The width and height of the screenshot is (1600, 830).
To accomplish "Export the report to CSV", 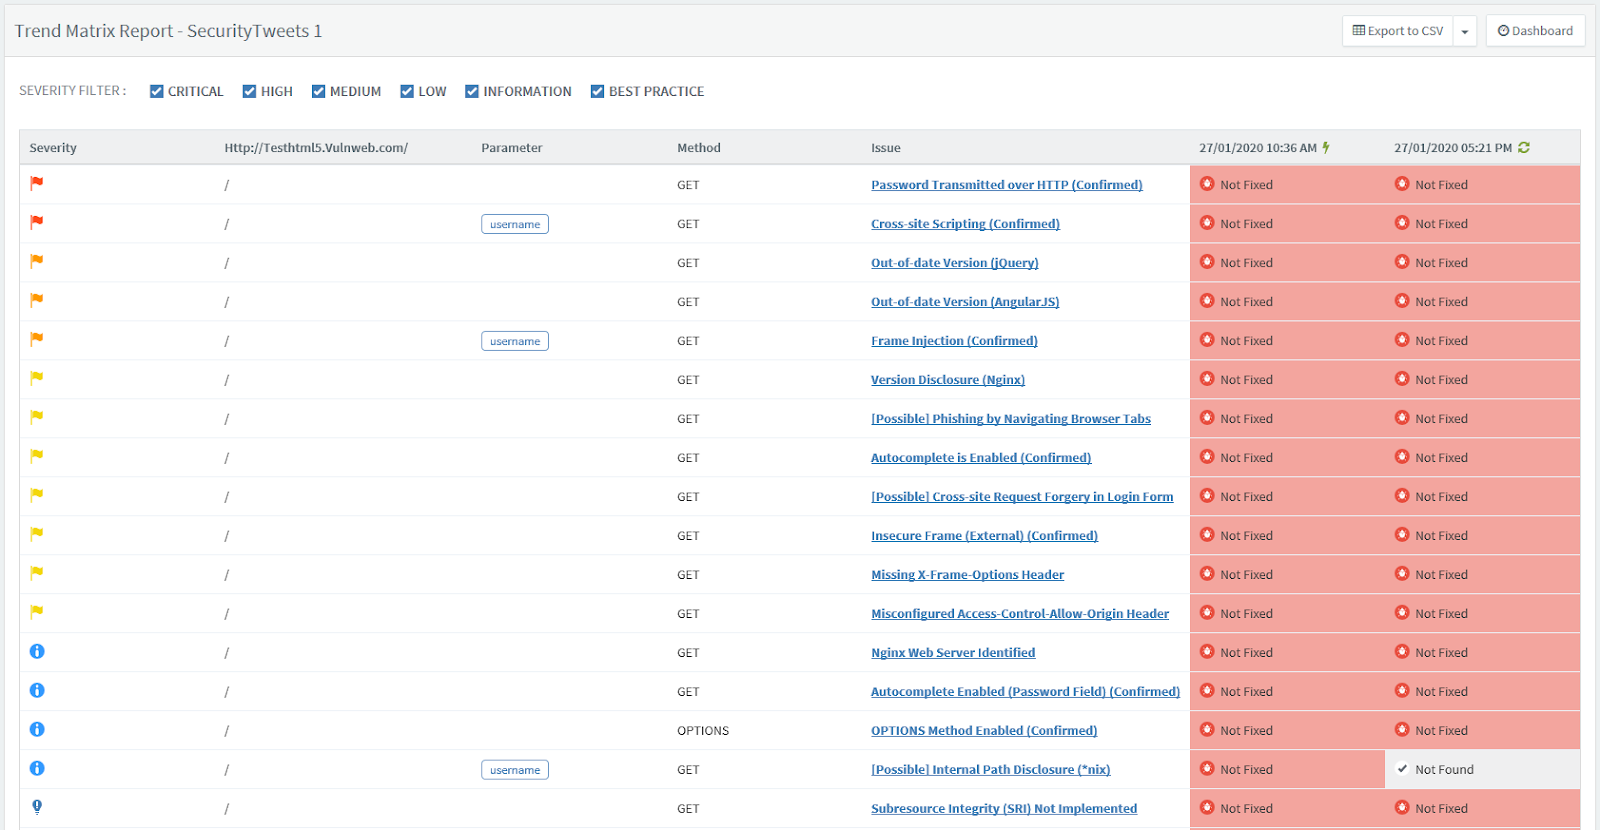I will (x=1398, y=31).
